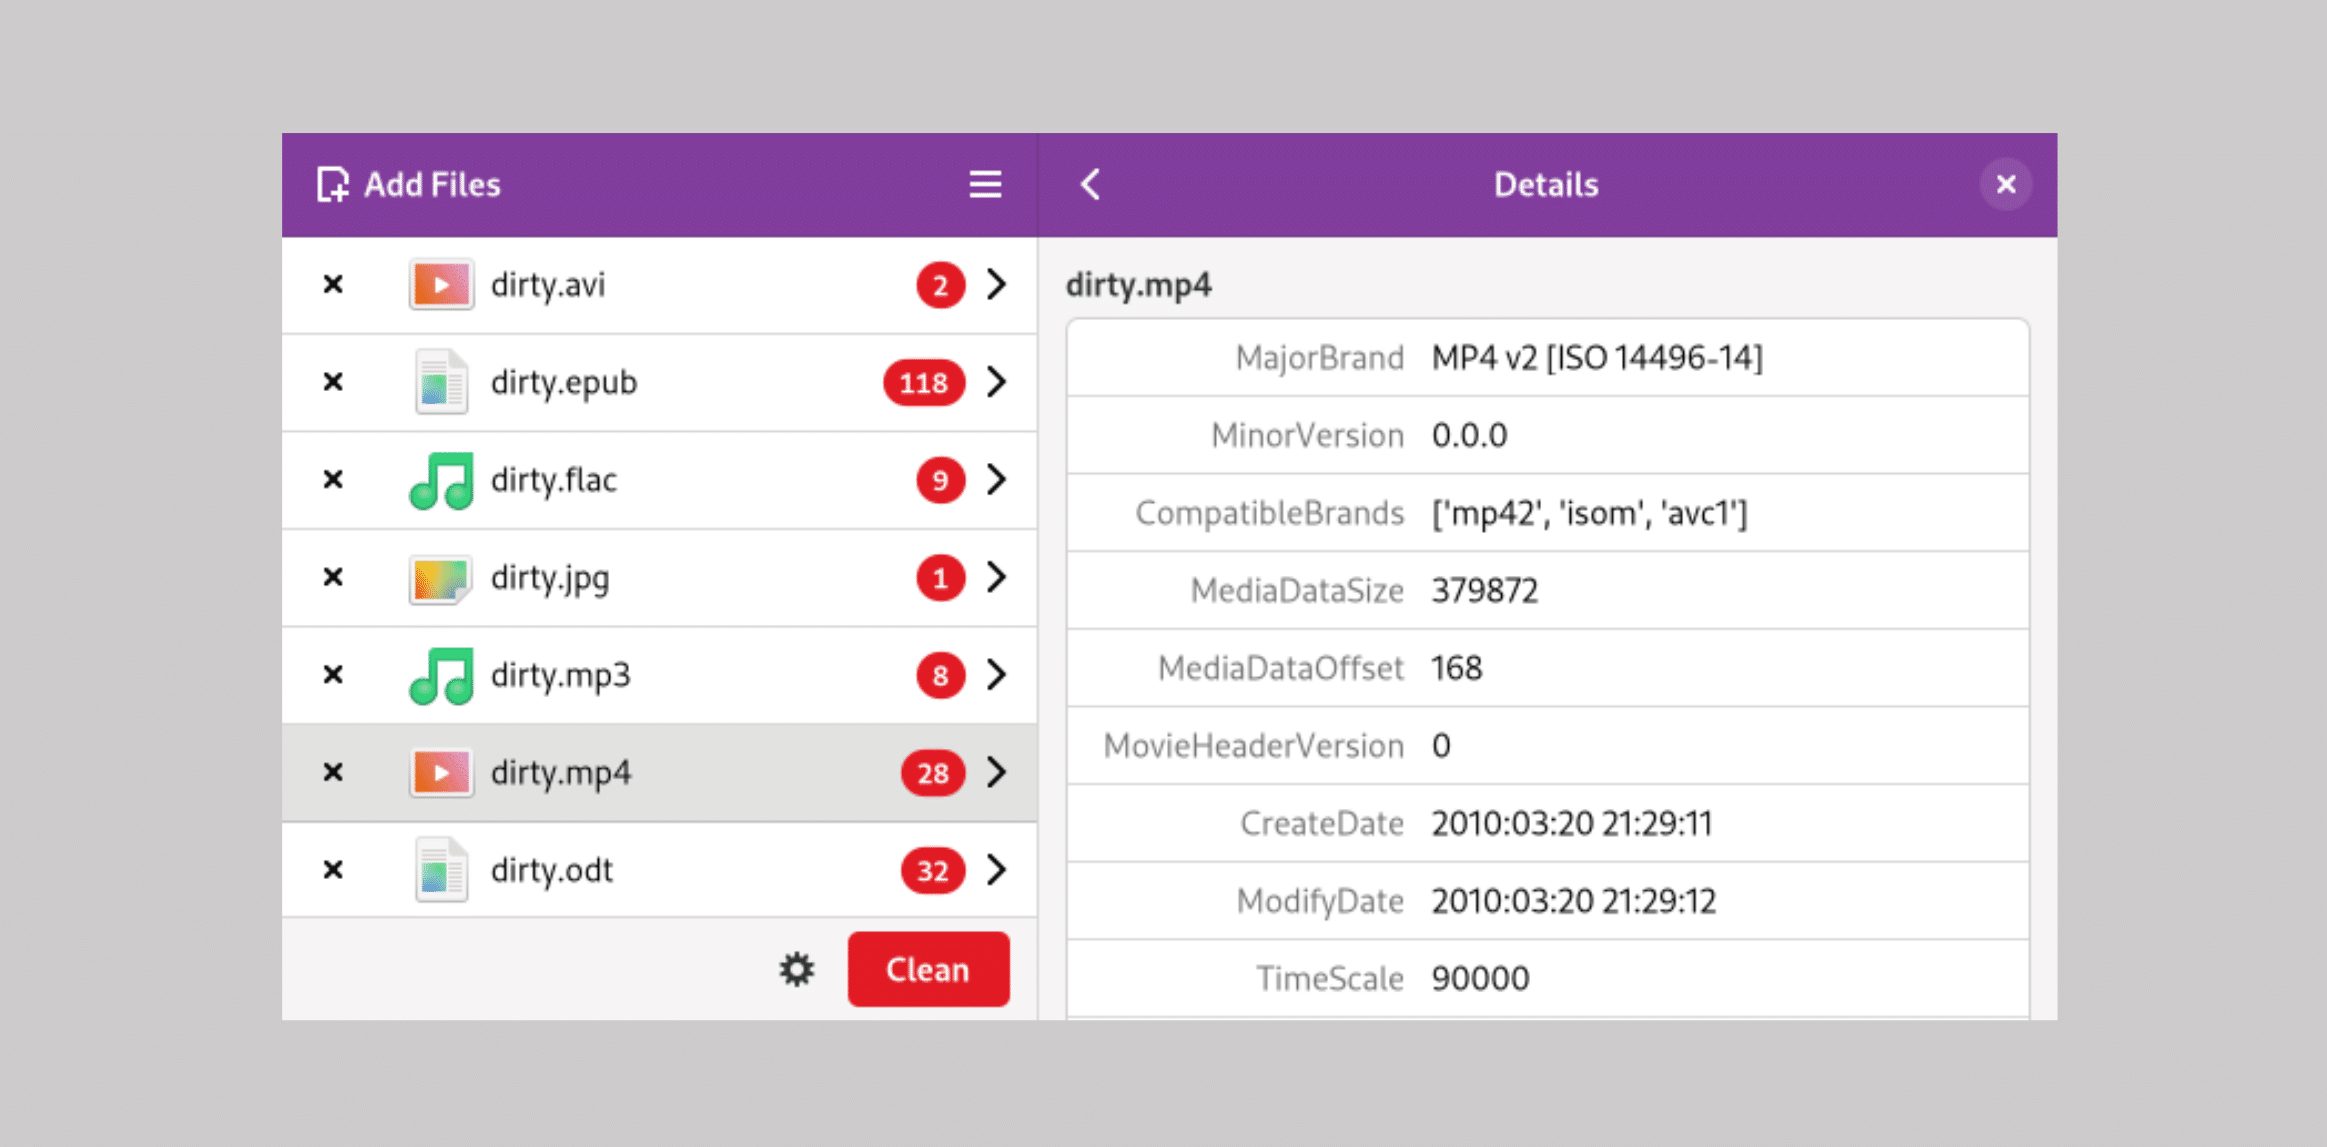The image size is (2327, 1147).
Task: Expand details chevron for dirty.epub
Action: click(x=996, y=382)
